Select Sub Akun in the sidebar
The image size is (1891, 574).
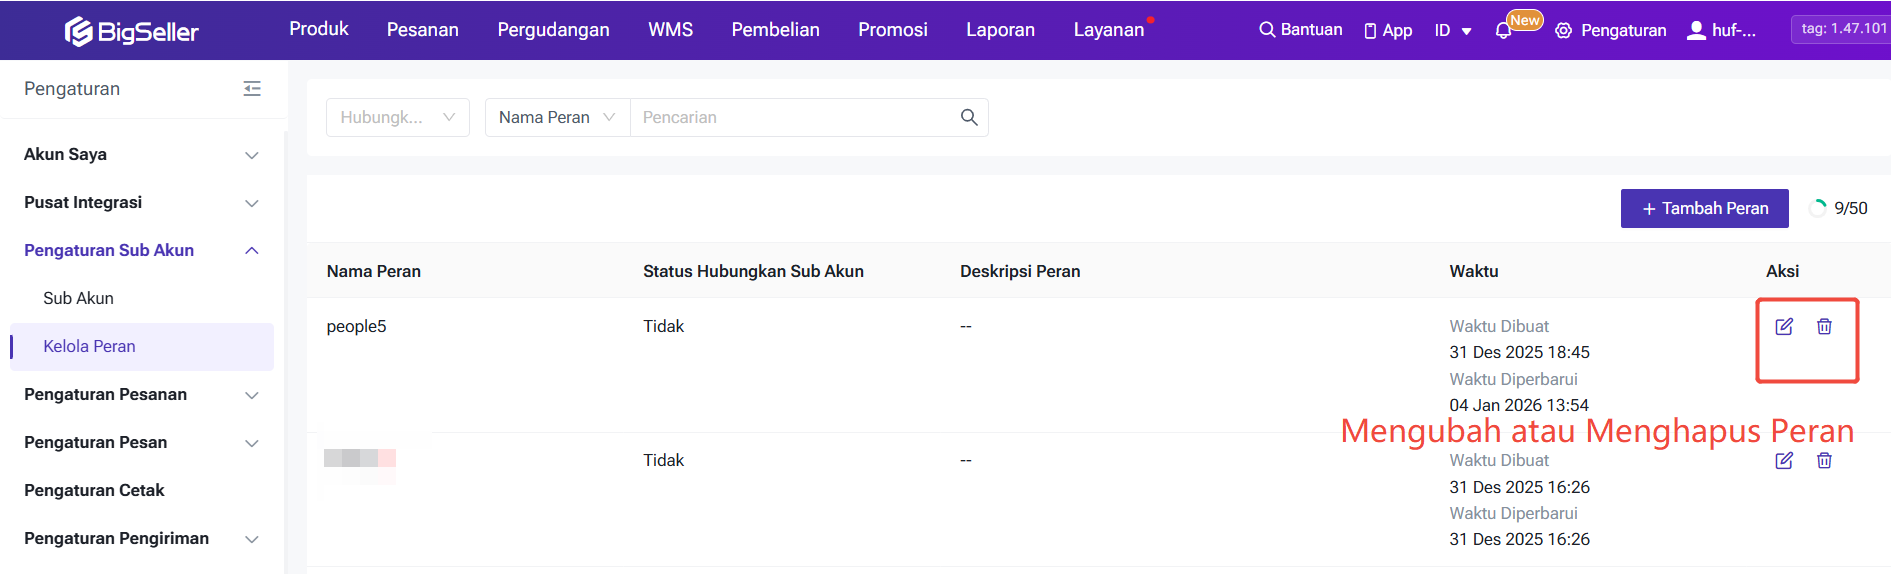pyautogui.click(x=79, y=298)
